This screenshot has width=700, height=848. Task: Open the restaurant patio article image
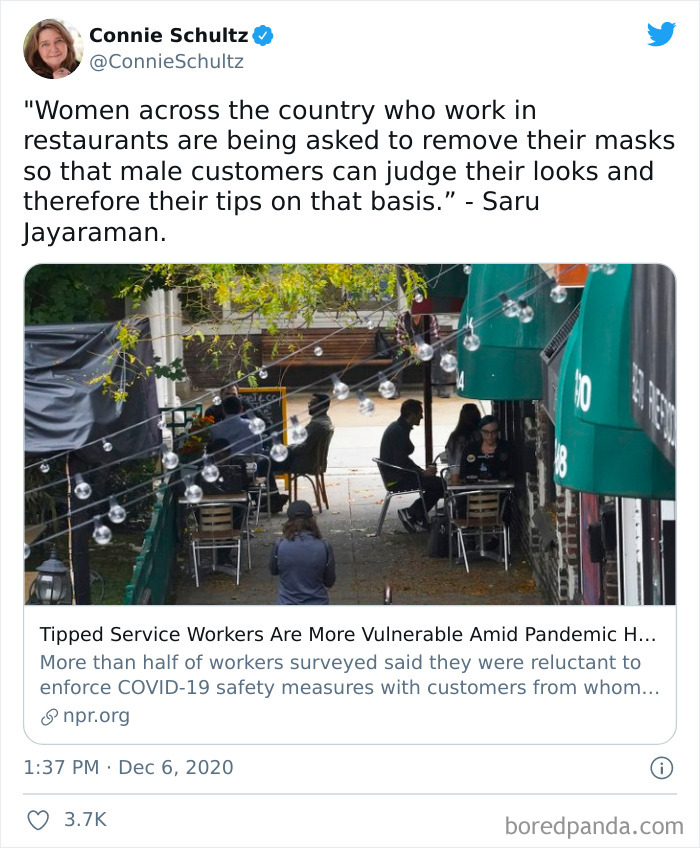coord(350,434)
